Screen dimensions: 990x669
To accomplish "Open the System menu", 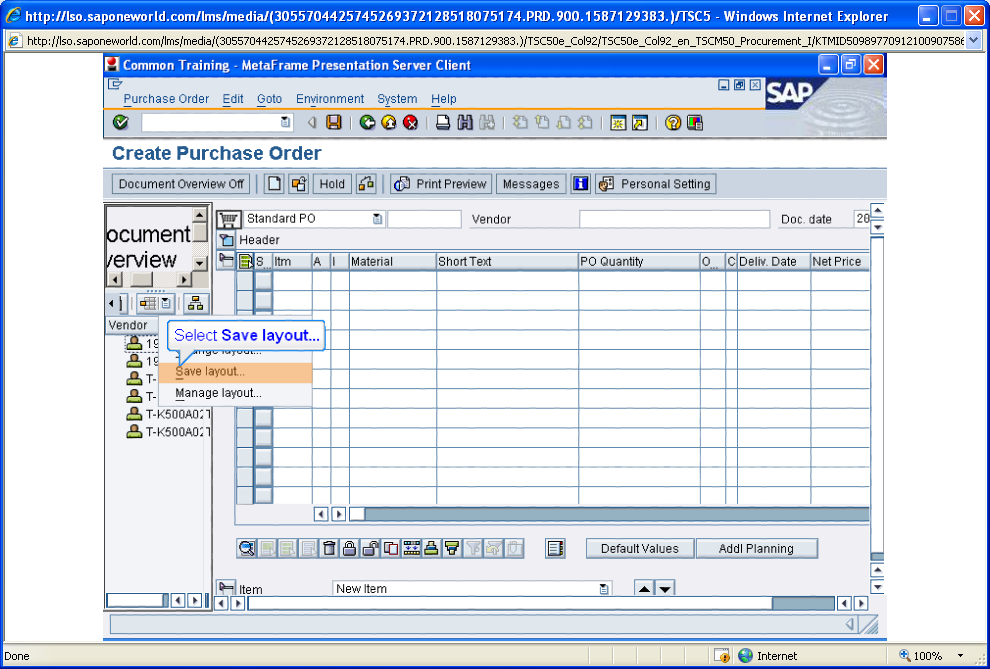I will click(397, 99).
